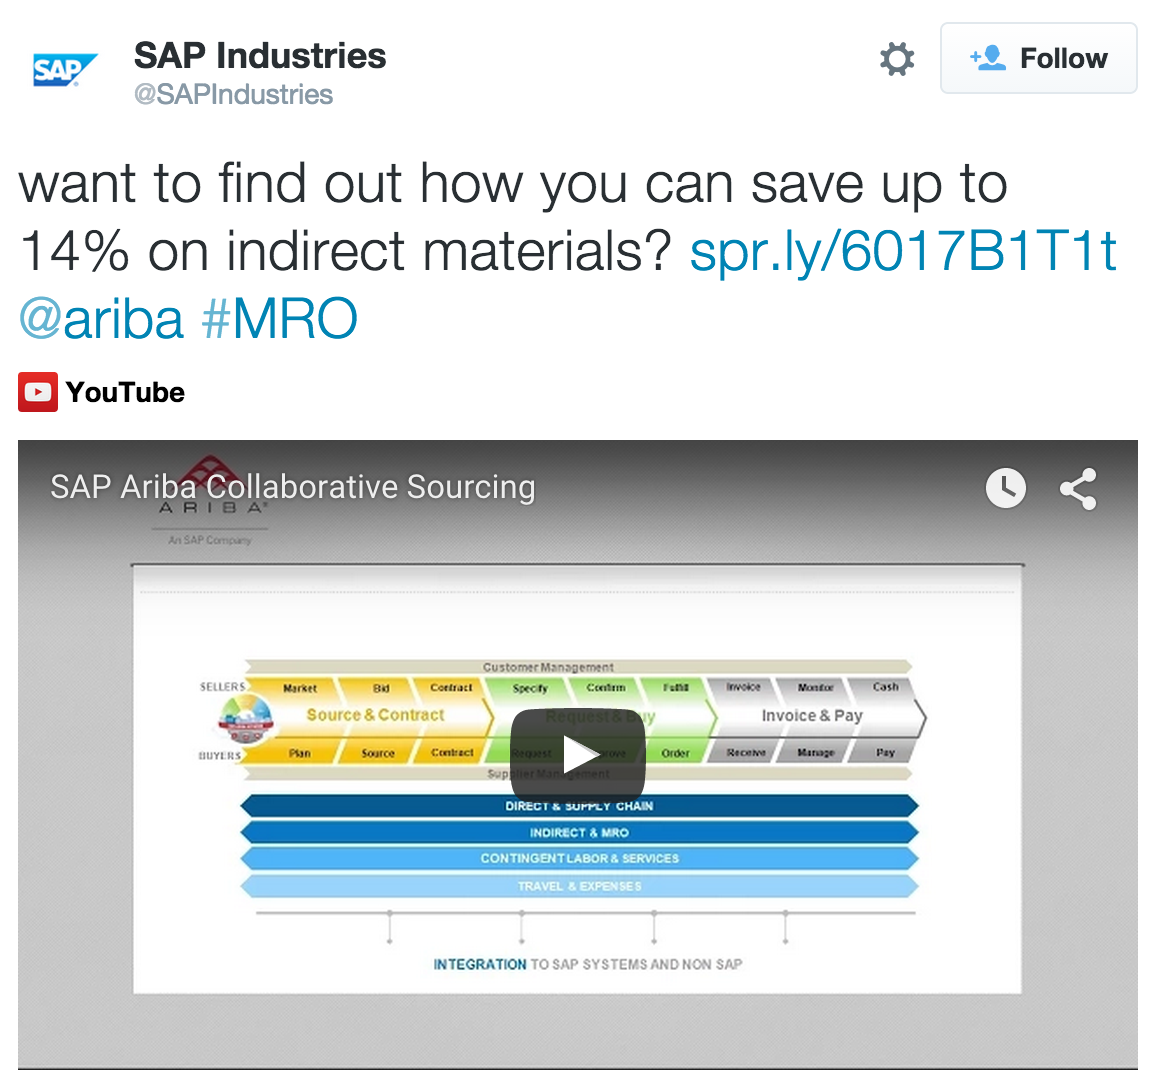
Task: Play the embedded YouTube video
Action: pyautogui.click(x=578, y=753)
